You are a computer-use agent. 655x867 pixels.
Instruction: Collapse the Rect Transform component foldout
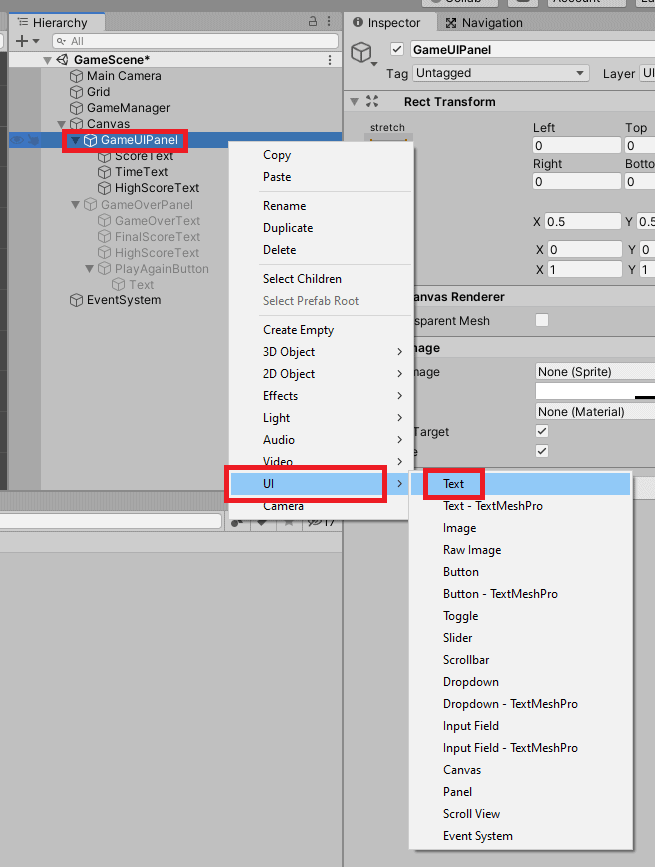coord(354,102)
